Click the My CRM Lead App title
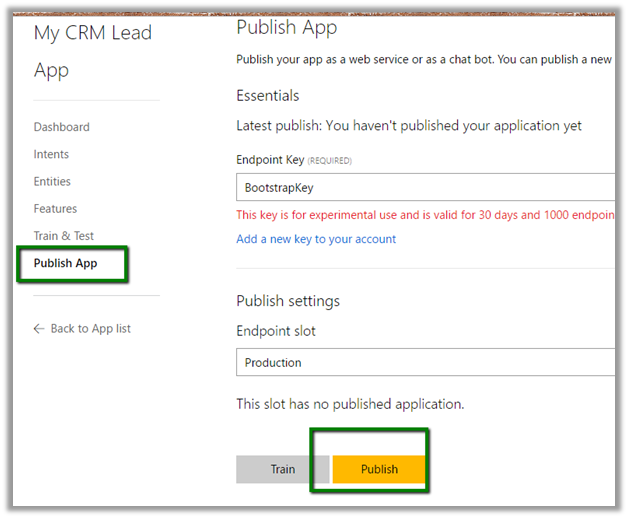628x518 pixels. [x=92, y=52]
